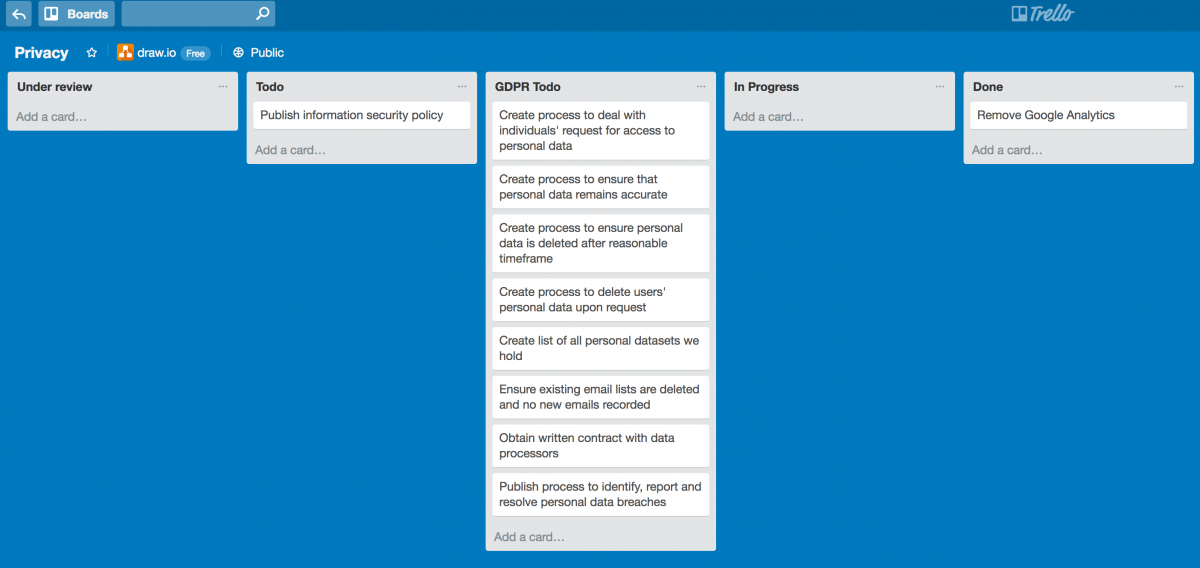Open In Progress list options menu
This screenshot has height=568, width=1200.
[940, 87]
